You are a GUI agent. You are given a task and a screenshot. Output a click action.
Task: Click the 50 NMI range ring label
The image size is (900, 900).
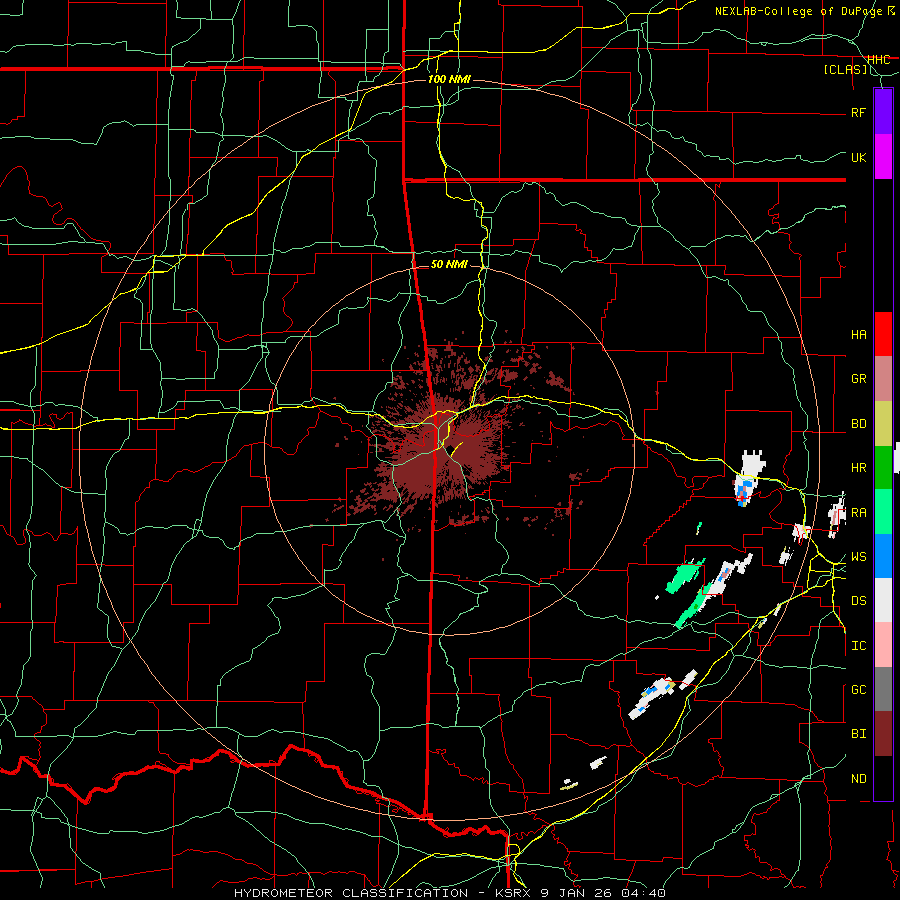point(449,264)
